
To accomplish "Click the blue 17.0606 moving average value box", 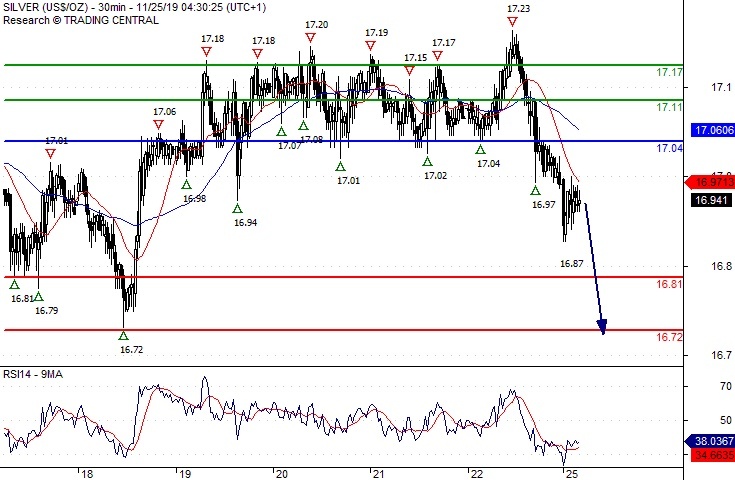I will point(713,130).
